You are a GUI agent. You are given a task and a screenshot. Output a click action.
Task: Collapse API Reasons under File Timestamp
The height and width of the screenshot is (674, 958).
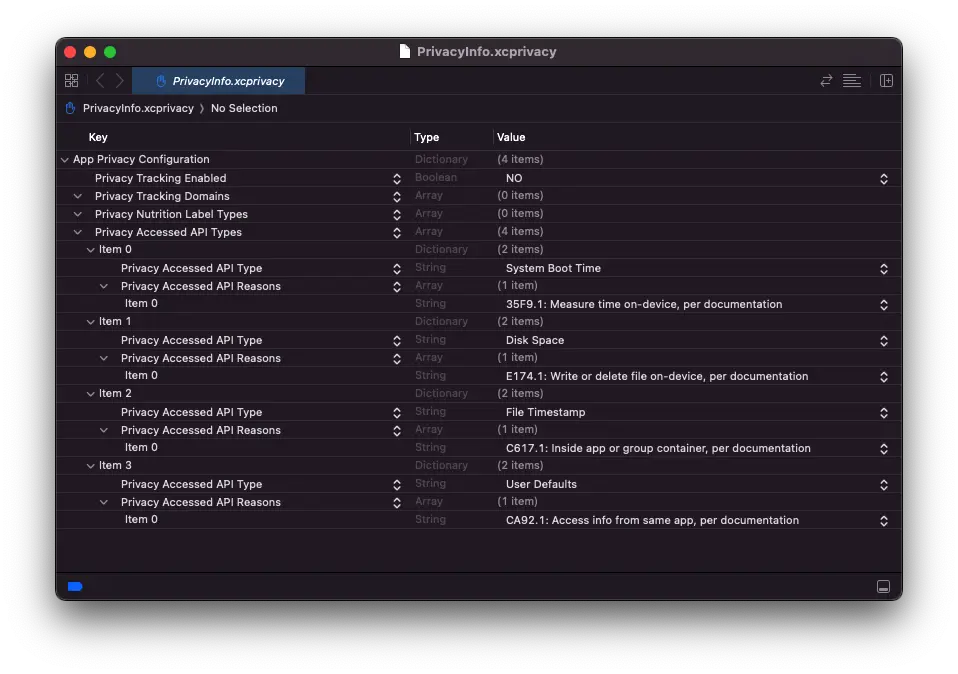[104, 430]
